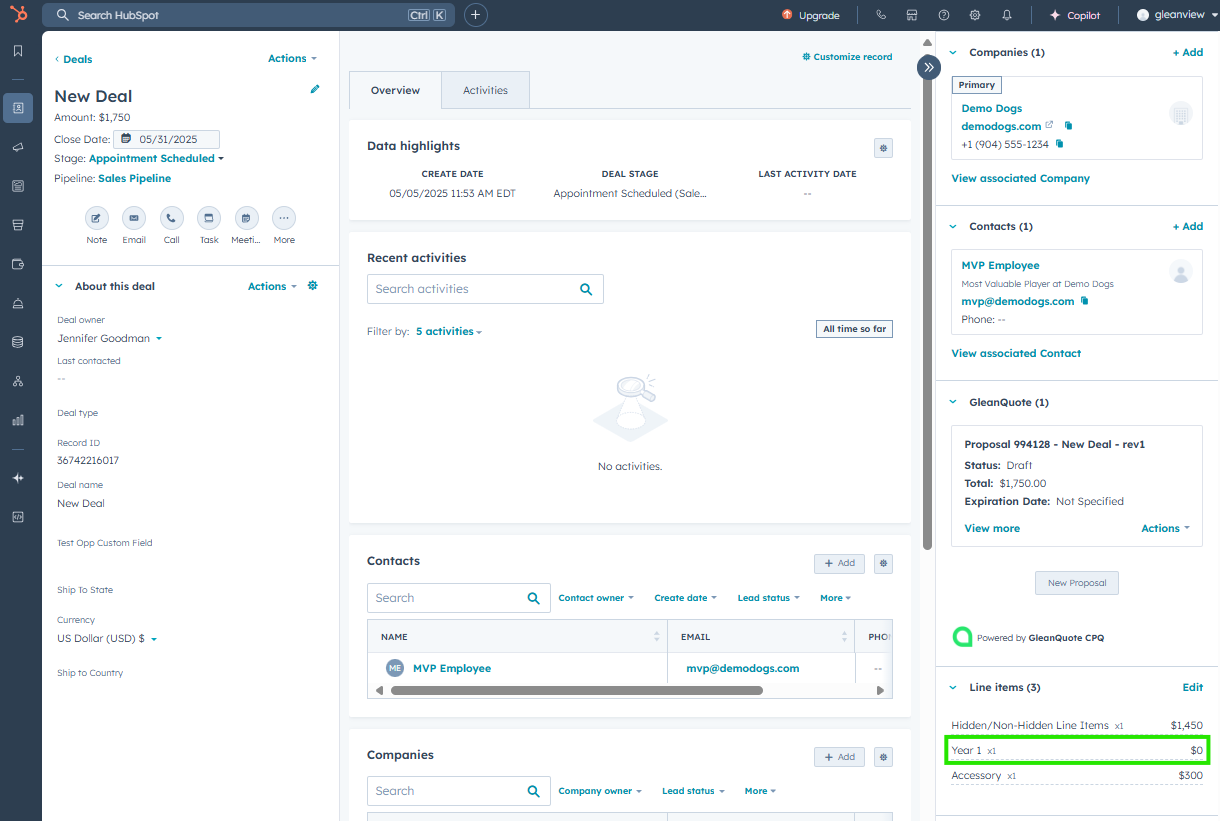Viewport: 1220px width, 821px height.
Task: Open the gear settings on the Companies card
Action: point(883,757)
